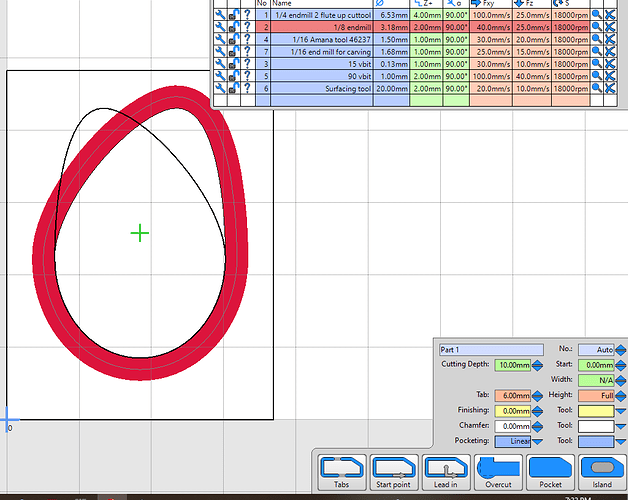Click wrench icon for 1/8 endmill row
Viewport: 628px width, 500px height.
pyautogui.click(x=220, y=28)
